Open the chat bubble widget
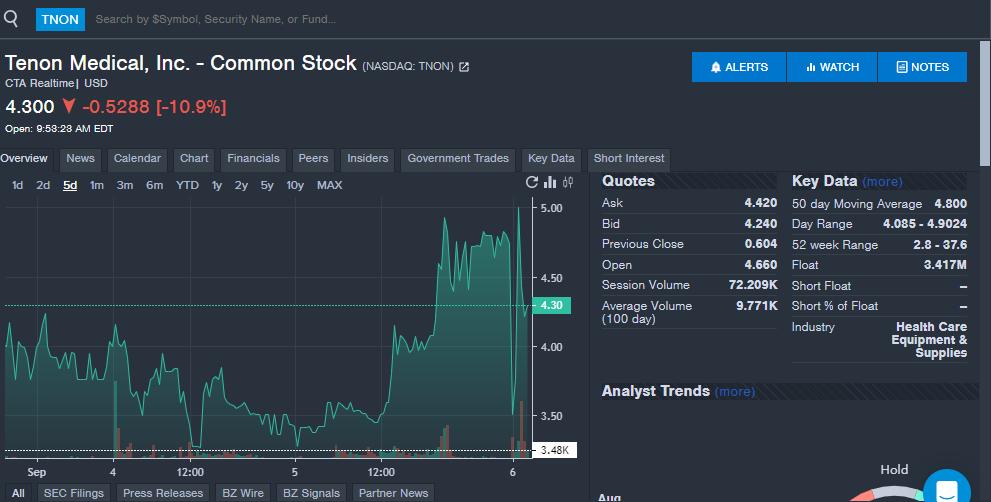991x502 pixels. pyautogui.click(x=947, y=489)
